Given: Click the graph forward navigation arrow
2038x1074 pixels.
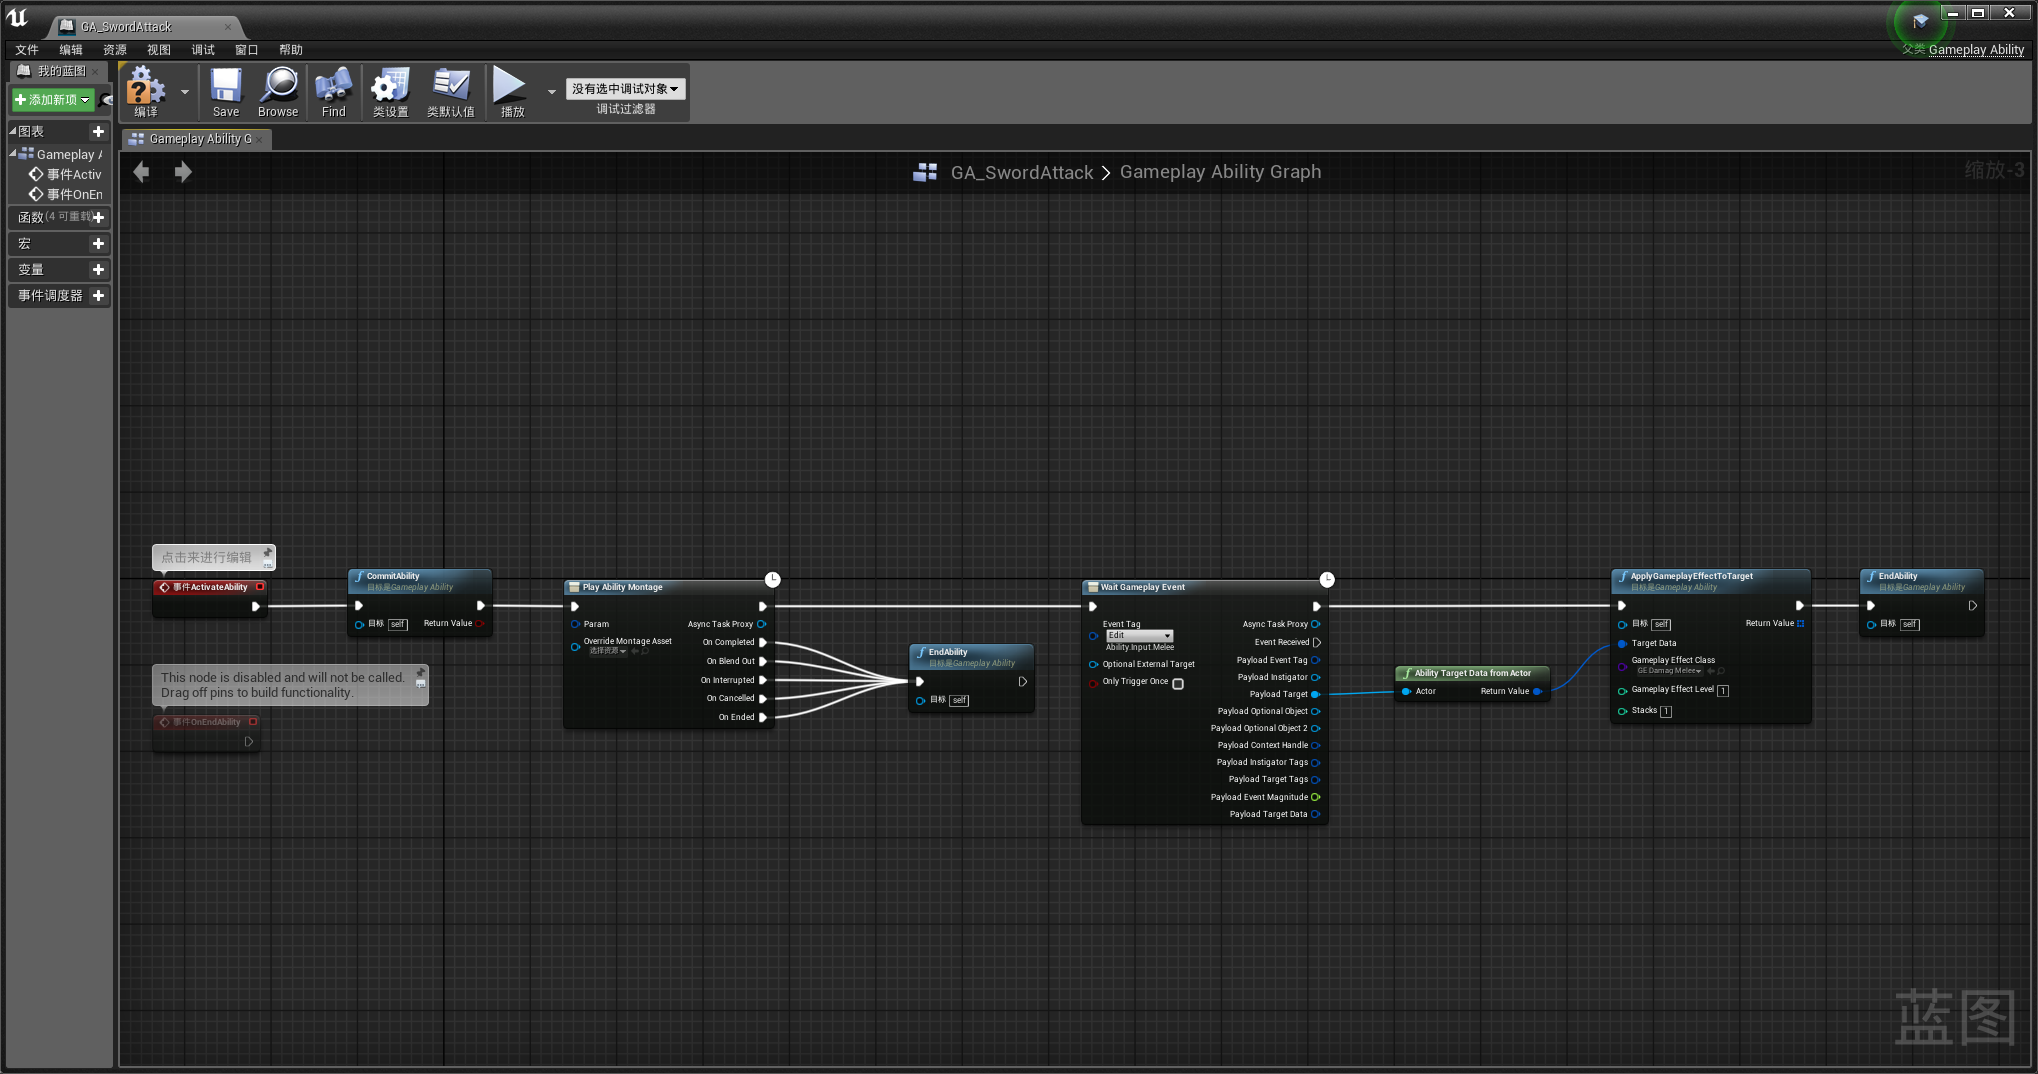Looking at the screenshot, I should tap(183, 172).
